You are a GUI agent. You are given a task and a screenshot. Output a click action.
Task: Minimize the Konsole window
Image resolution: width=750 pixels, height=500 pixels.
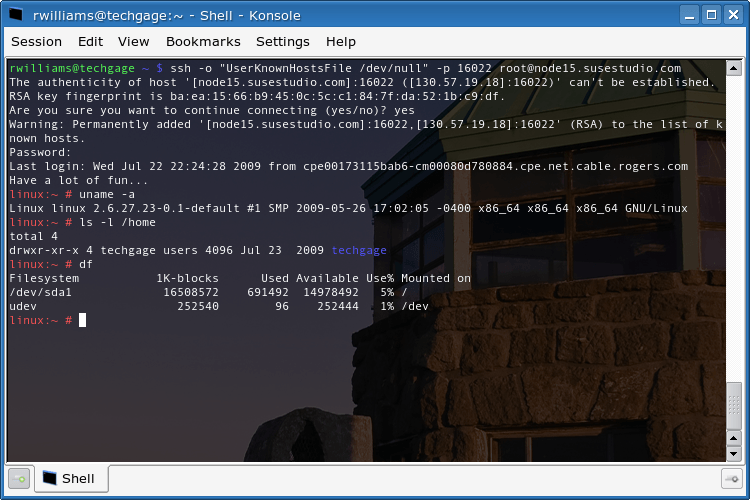[689, 15]
